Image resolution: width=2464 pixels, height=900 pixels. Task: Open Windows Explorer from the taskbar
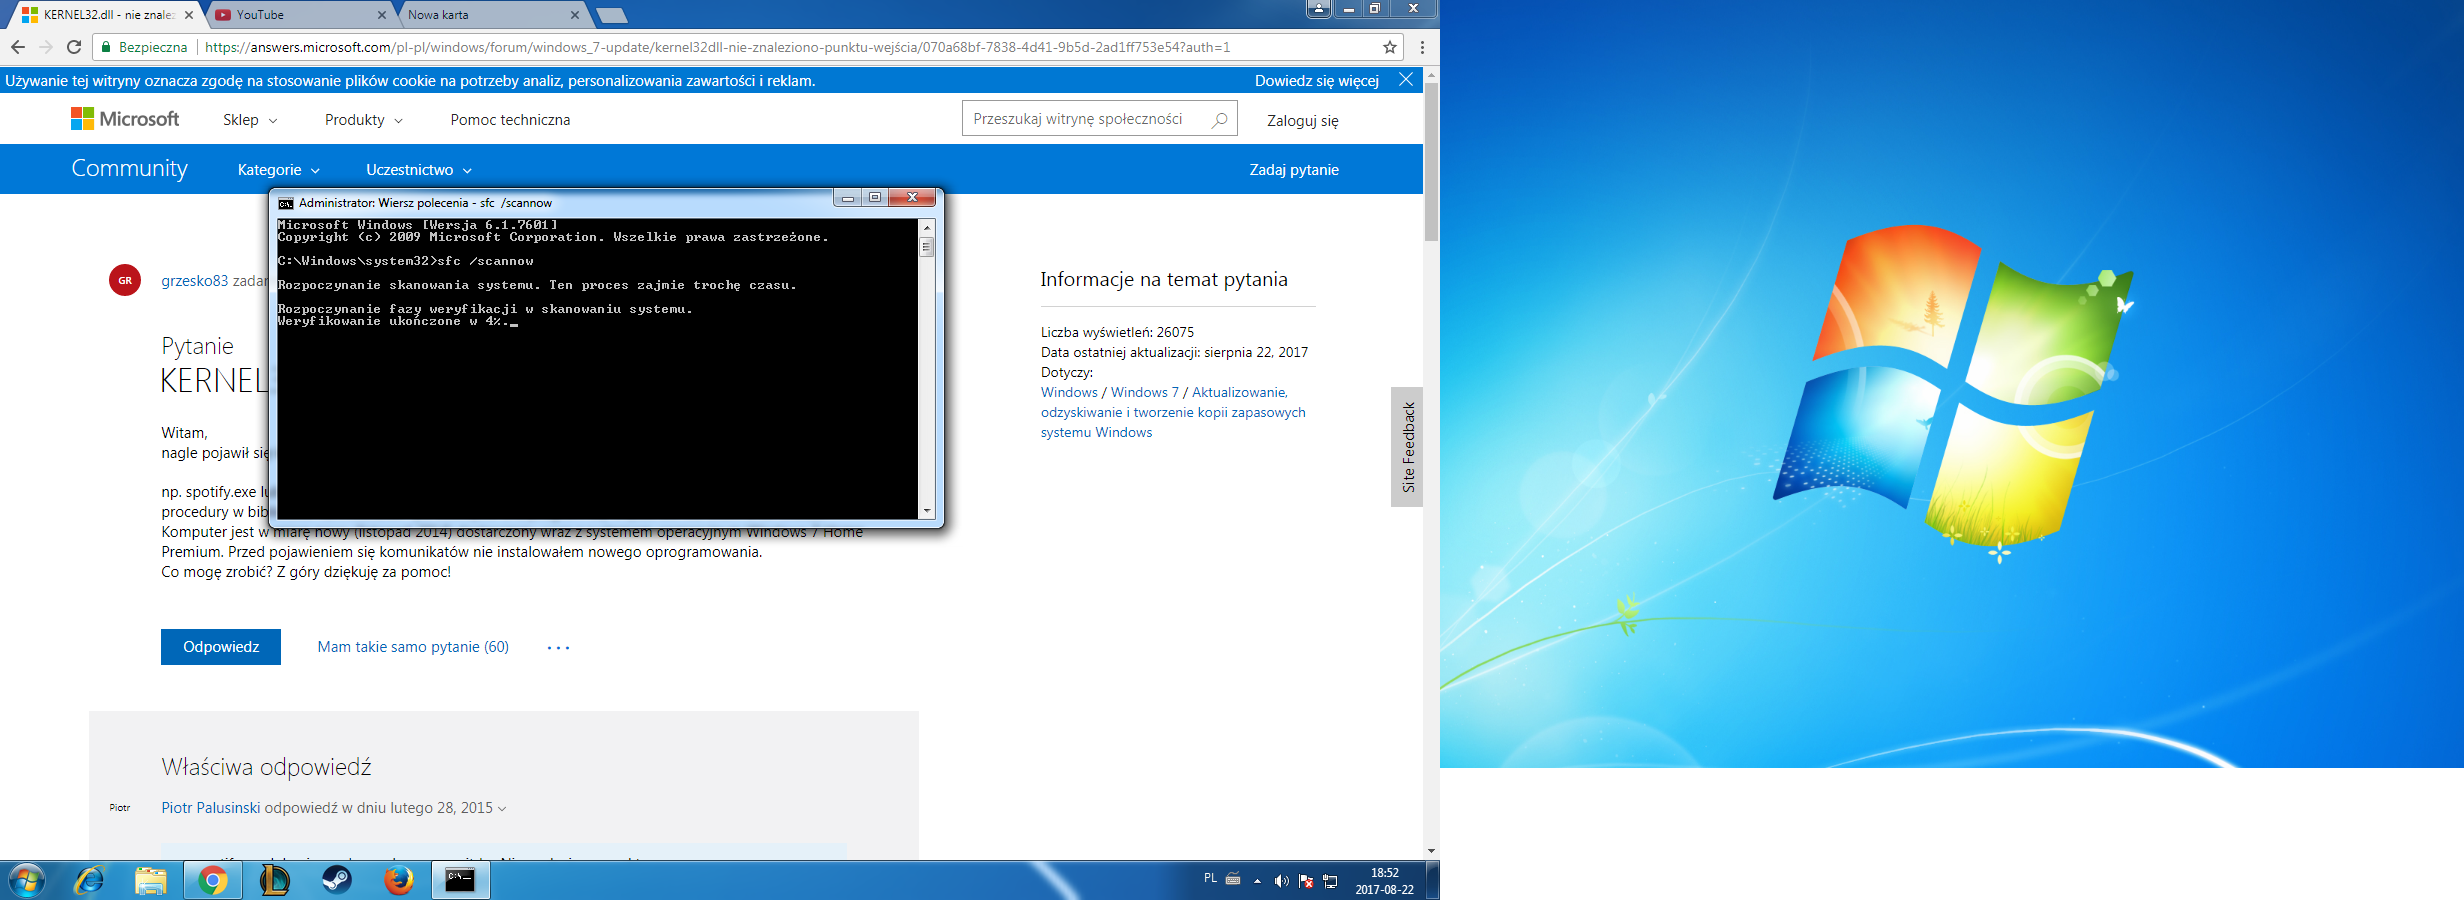tap(151, 881)
